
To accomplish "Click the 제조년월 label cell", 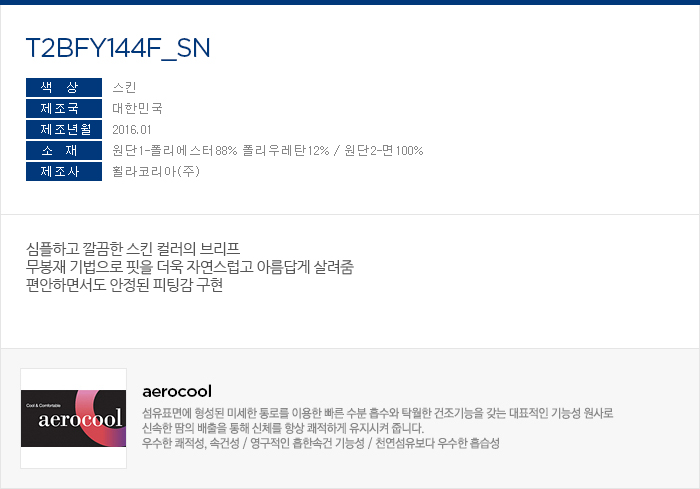I will pos(64,129).
